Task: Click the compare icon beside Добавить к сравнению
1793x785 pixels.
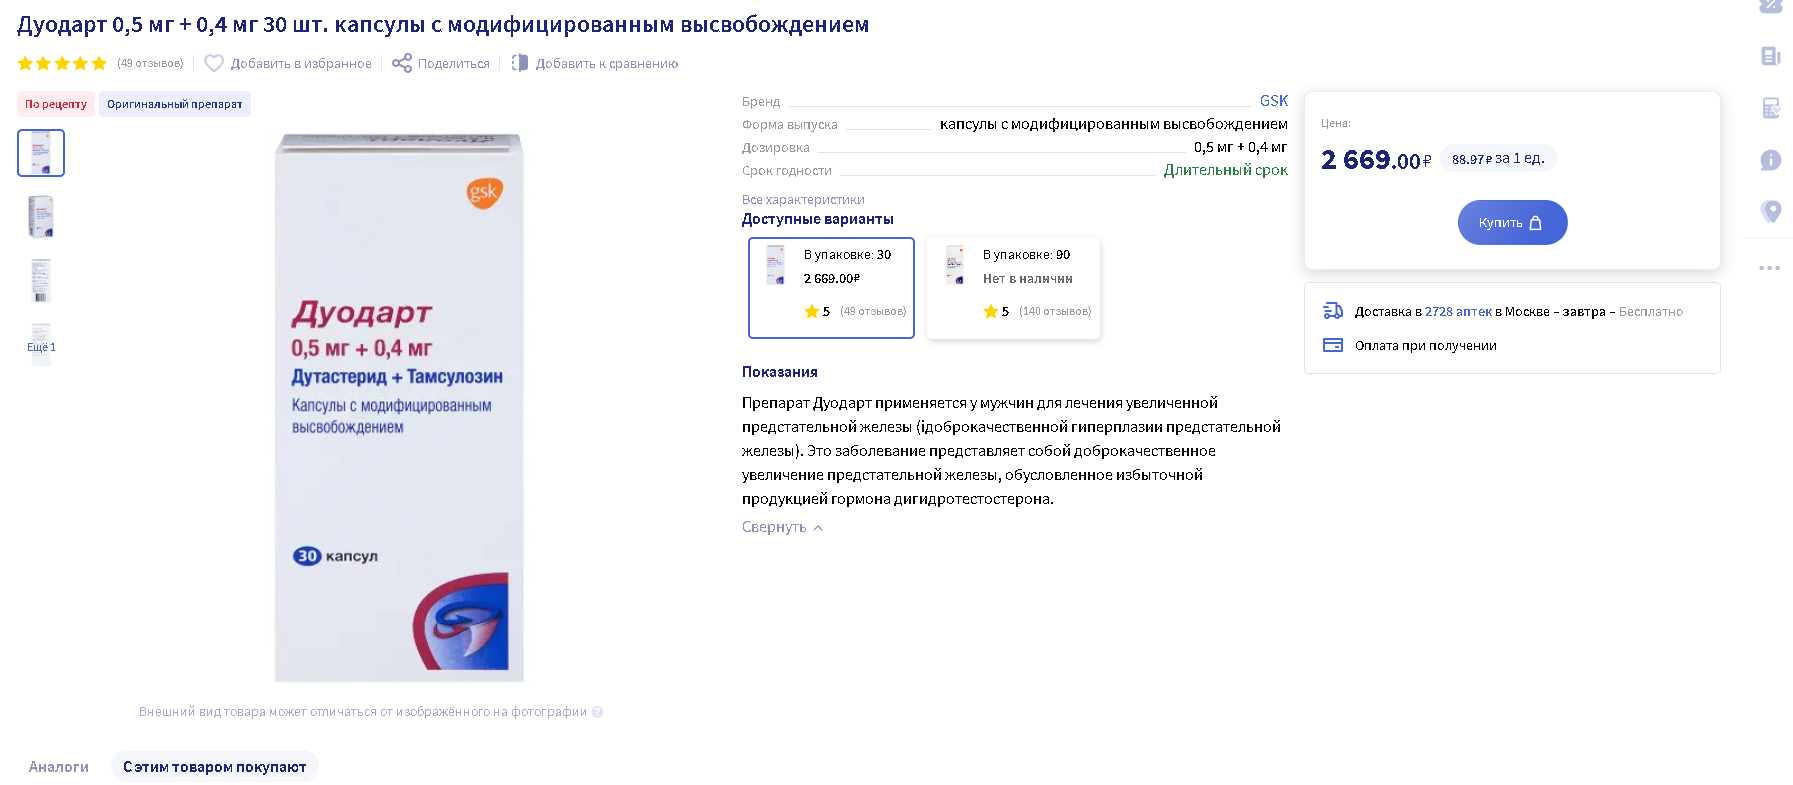Action: [x=520, y=63]
